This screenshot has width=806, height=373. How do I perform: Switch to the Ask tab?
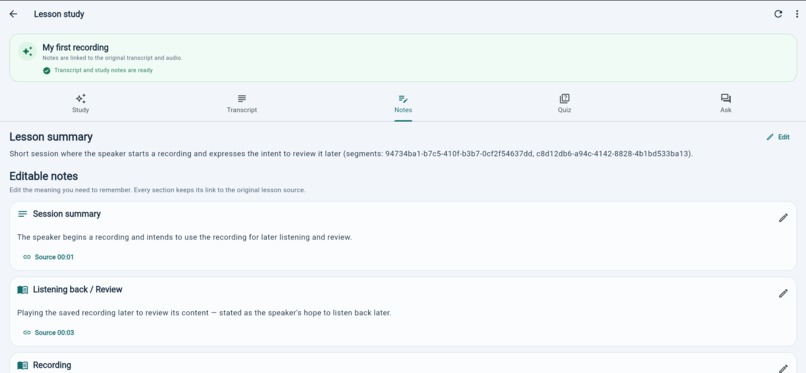(726, 103)
